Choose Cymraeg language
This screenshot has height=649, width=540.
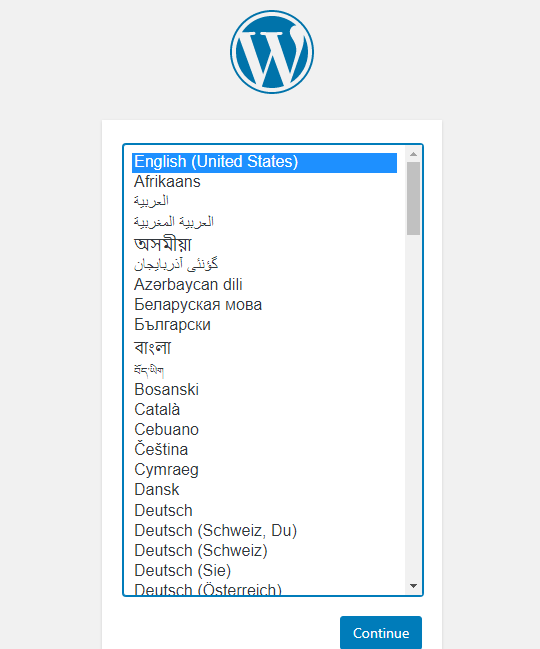pos(264,470)
